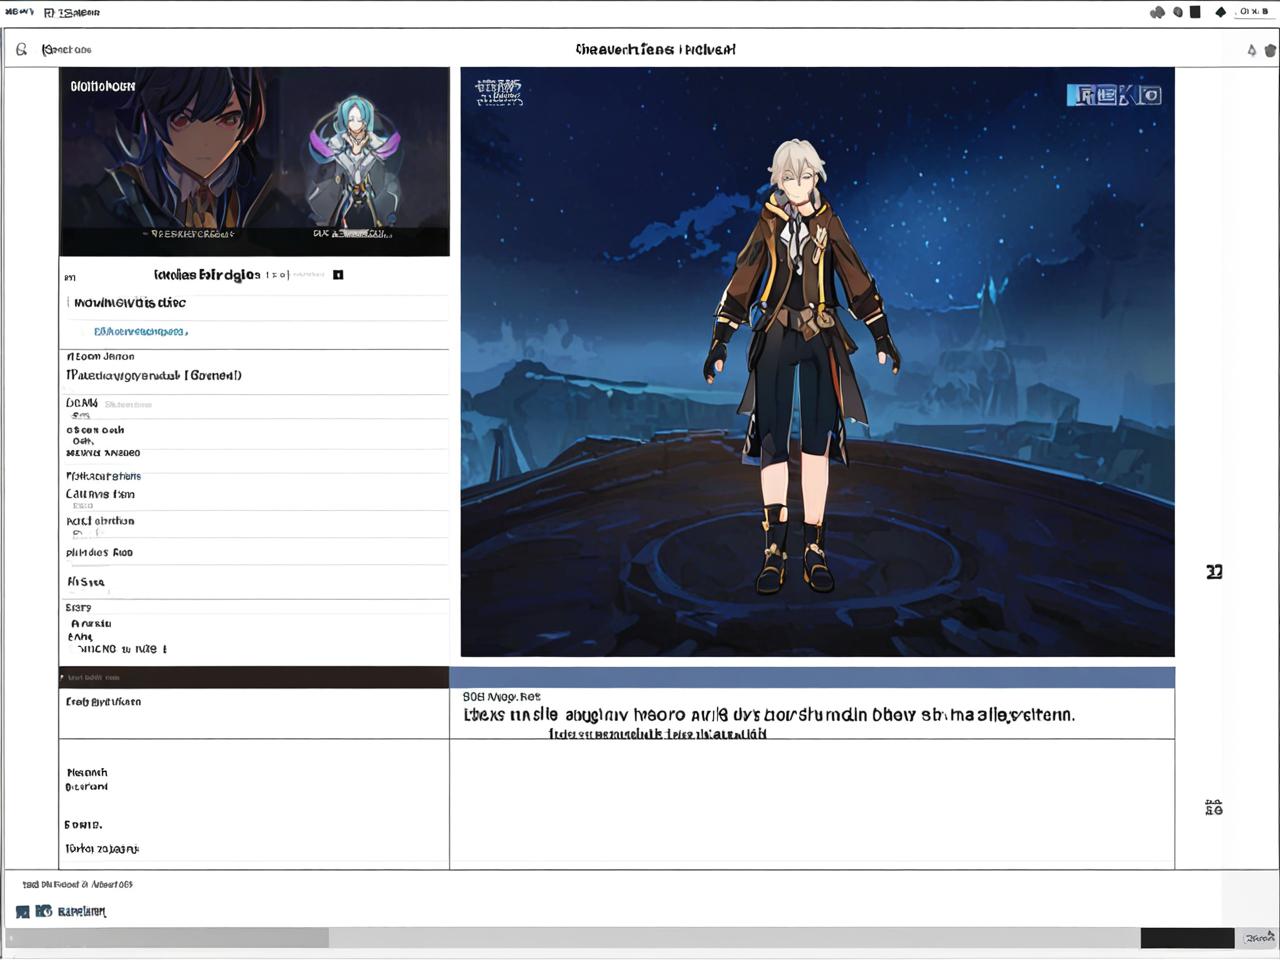Screen dimensions: 1280x960
Task: Click the blue text label in the bottom-left corner
Action: (x=82, y=911)
